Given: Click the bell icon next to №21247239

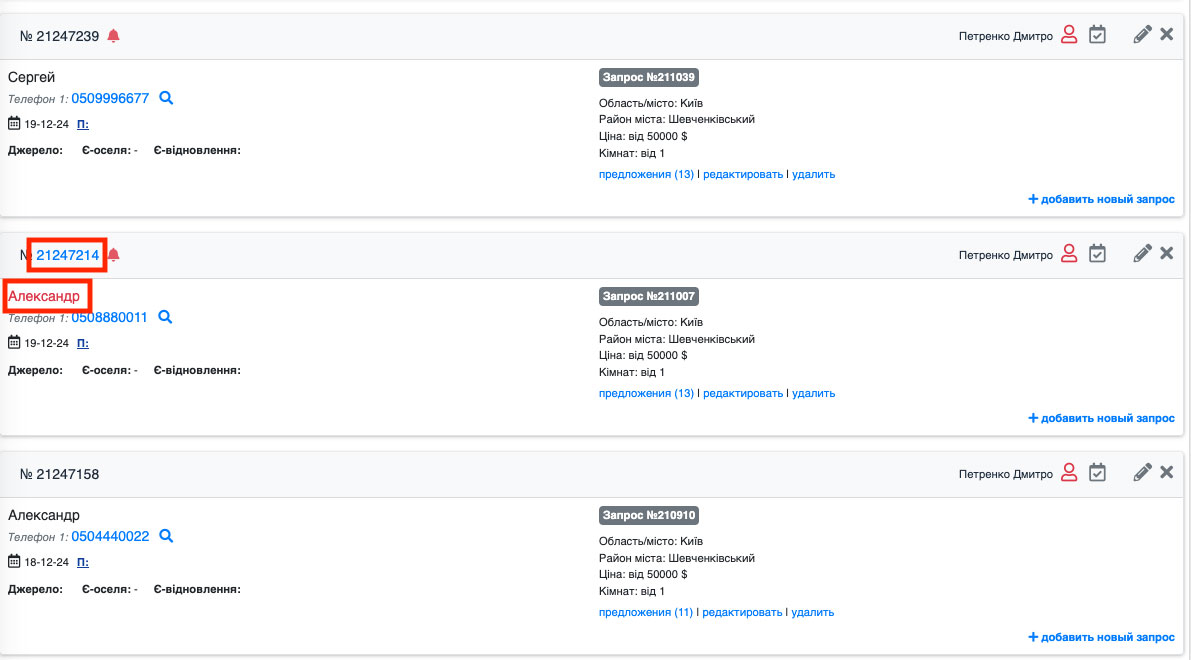Looking at the screenshot, I should tap(113, 36).
